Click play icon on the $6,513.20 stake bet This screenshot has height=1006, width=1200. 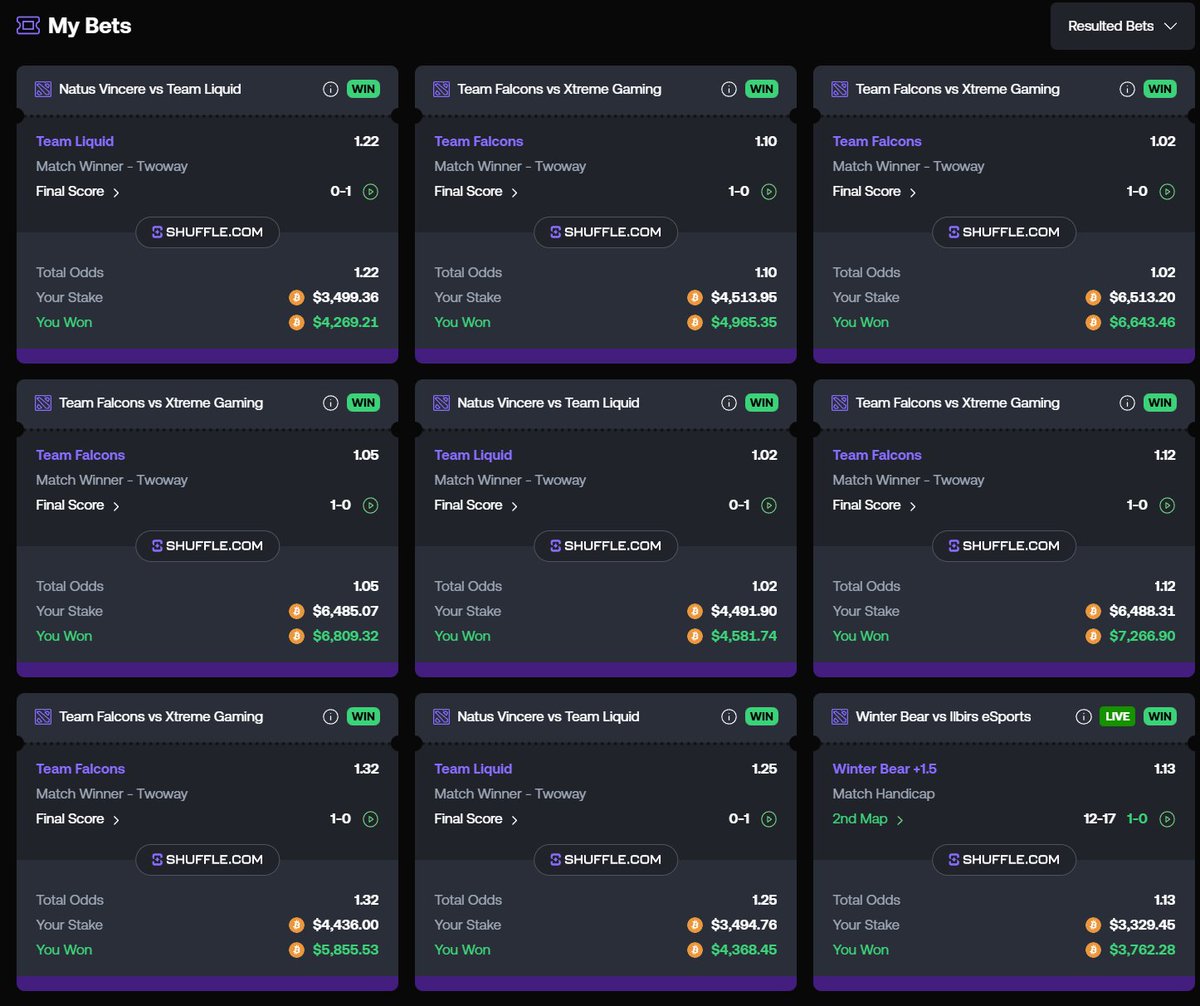1167,192
